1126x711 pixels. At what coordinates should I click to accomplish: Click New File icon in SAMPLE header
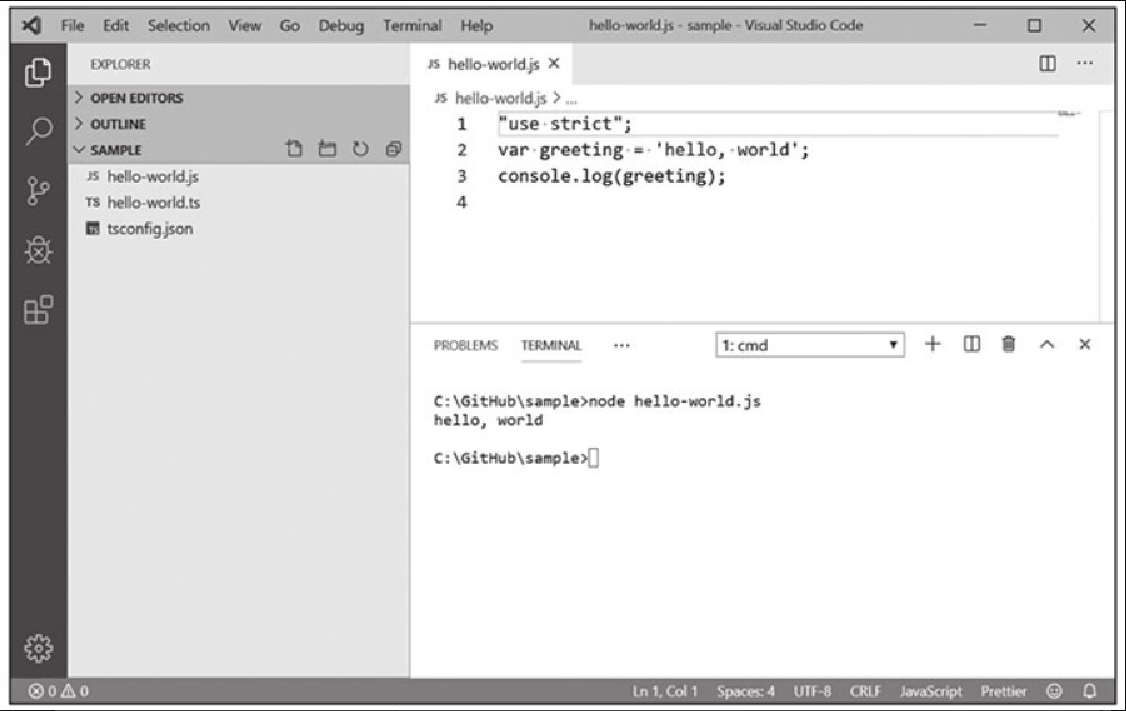[294, 149]
